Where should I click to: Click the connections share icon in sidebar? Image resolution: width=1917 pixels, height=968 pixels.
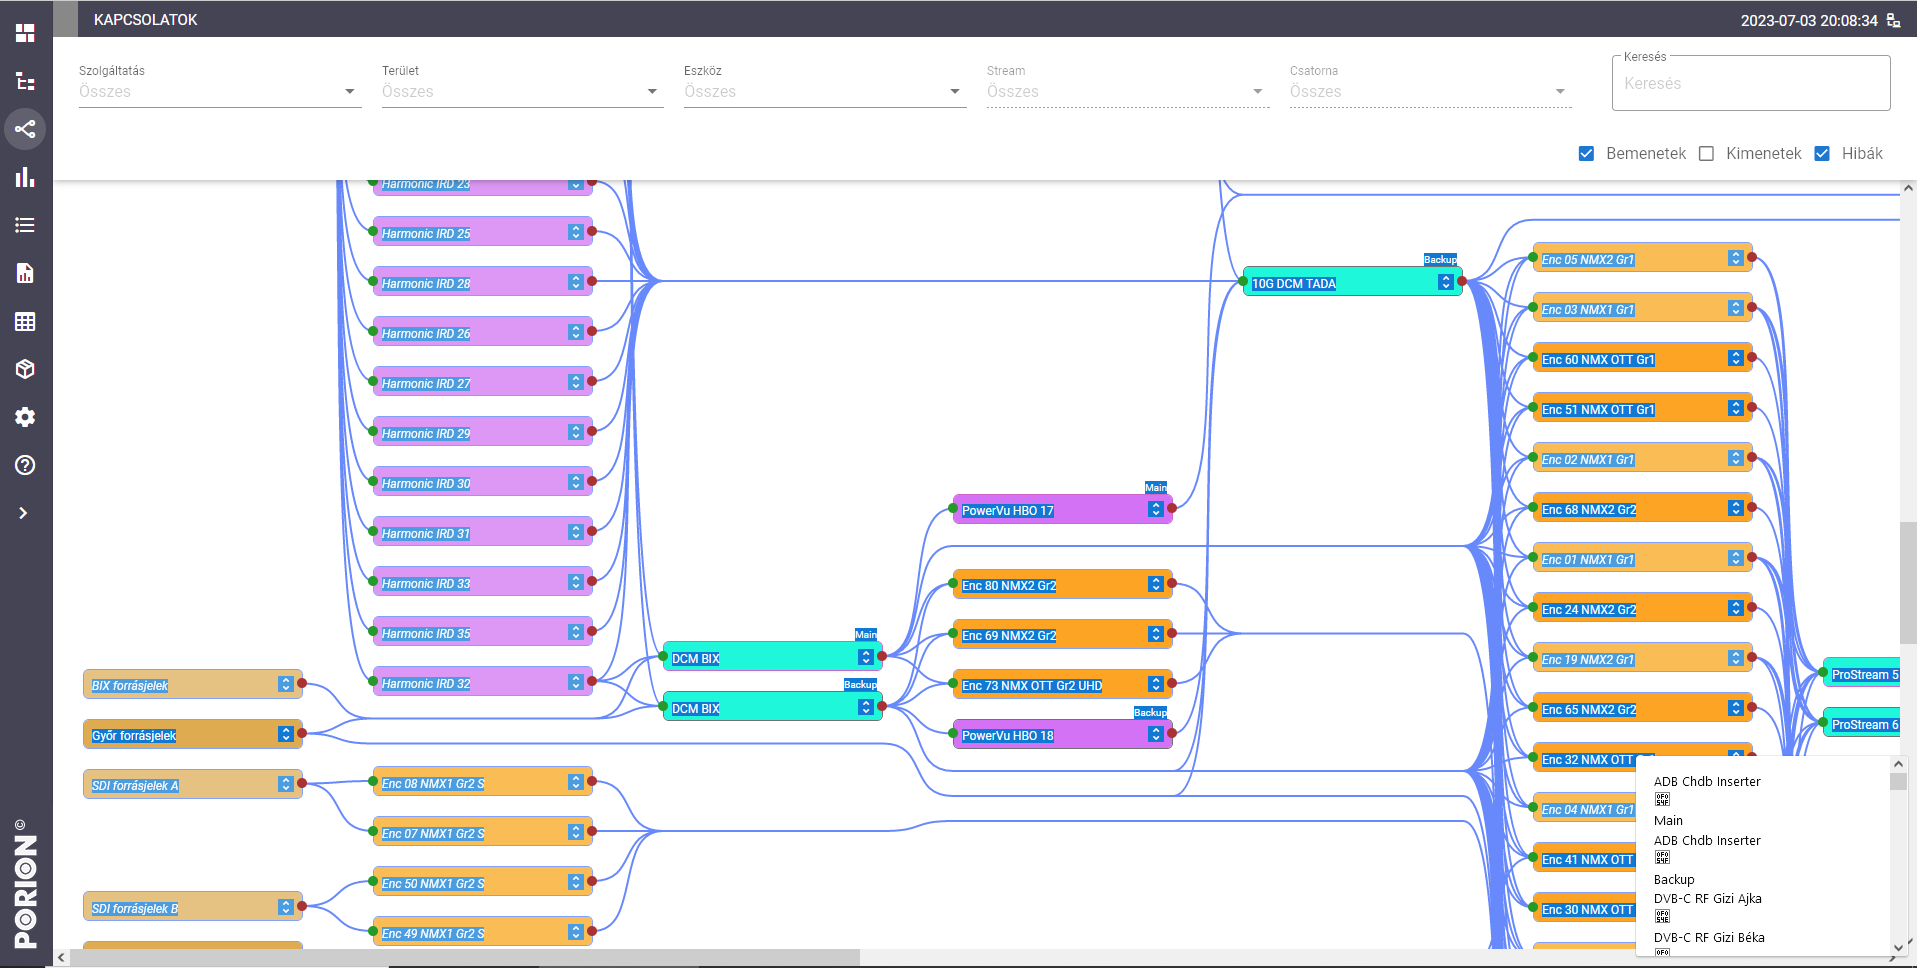[x=25, y=129]
